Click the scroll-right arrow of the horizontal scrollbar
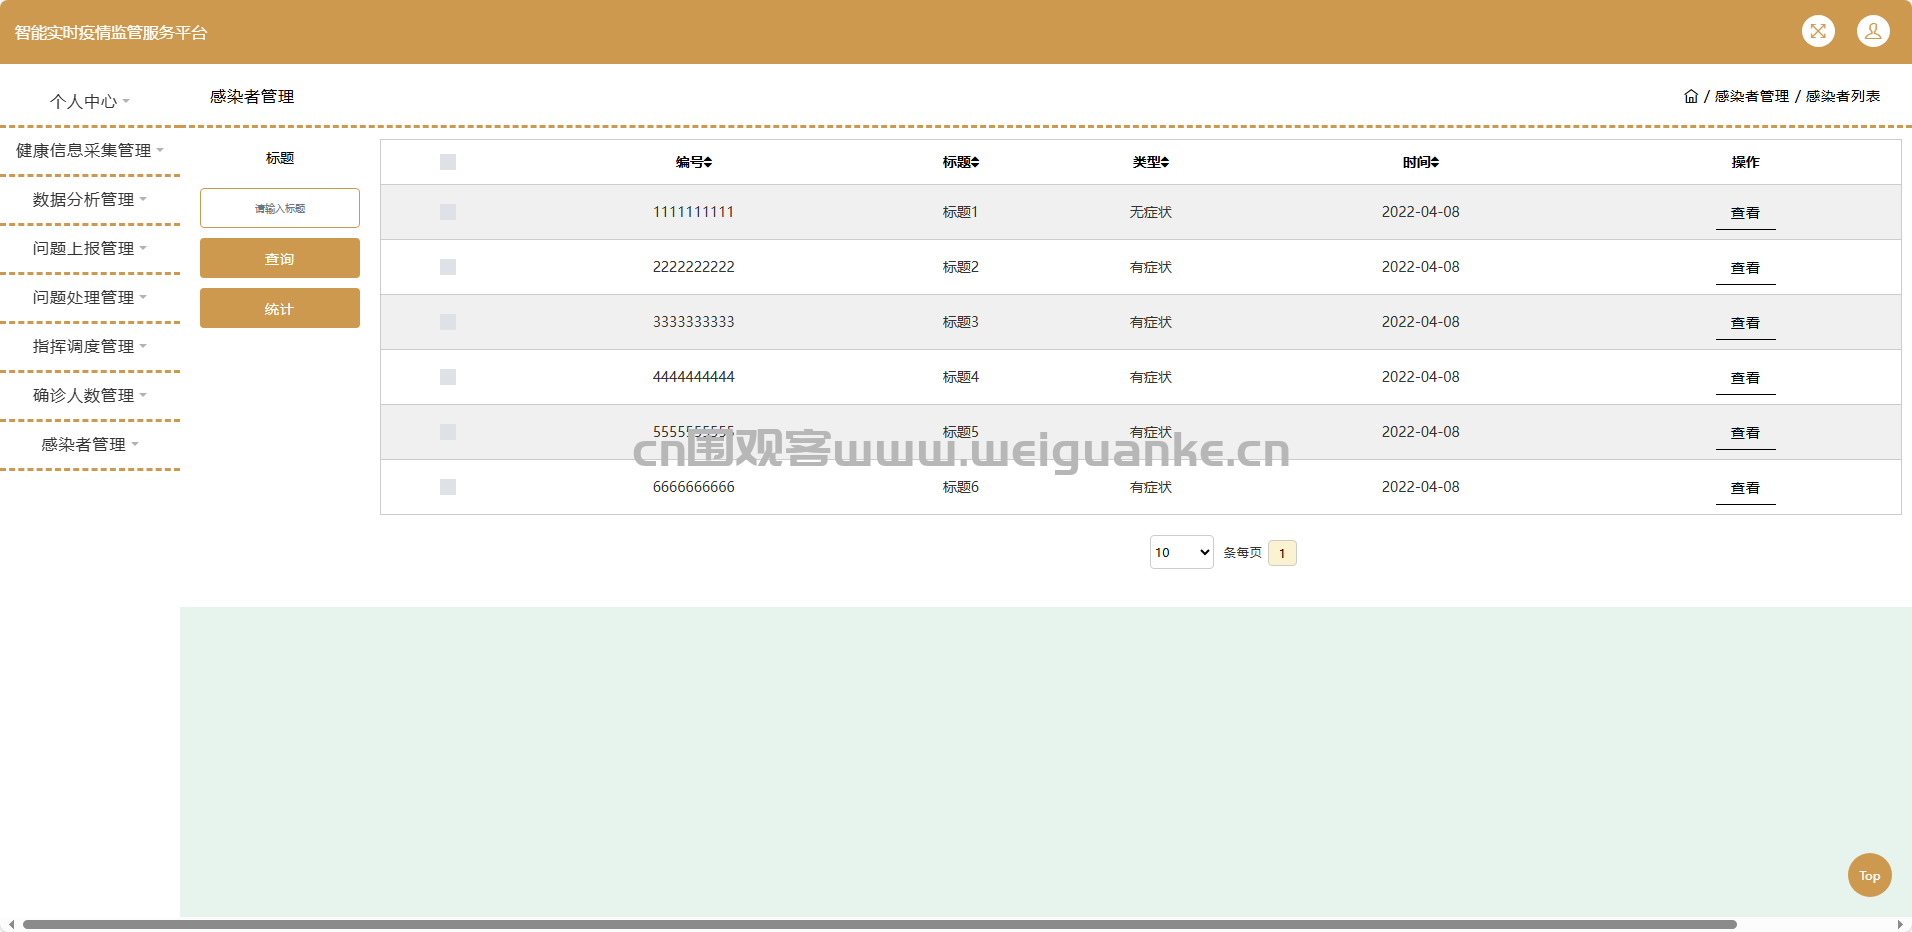 pos(1900,924)
